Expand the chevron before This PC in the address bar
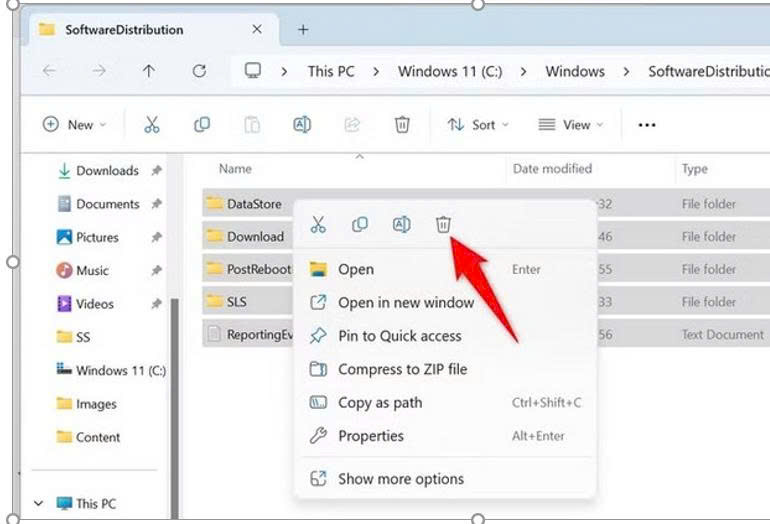 point(284,72)
